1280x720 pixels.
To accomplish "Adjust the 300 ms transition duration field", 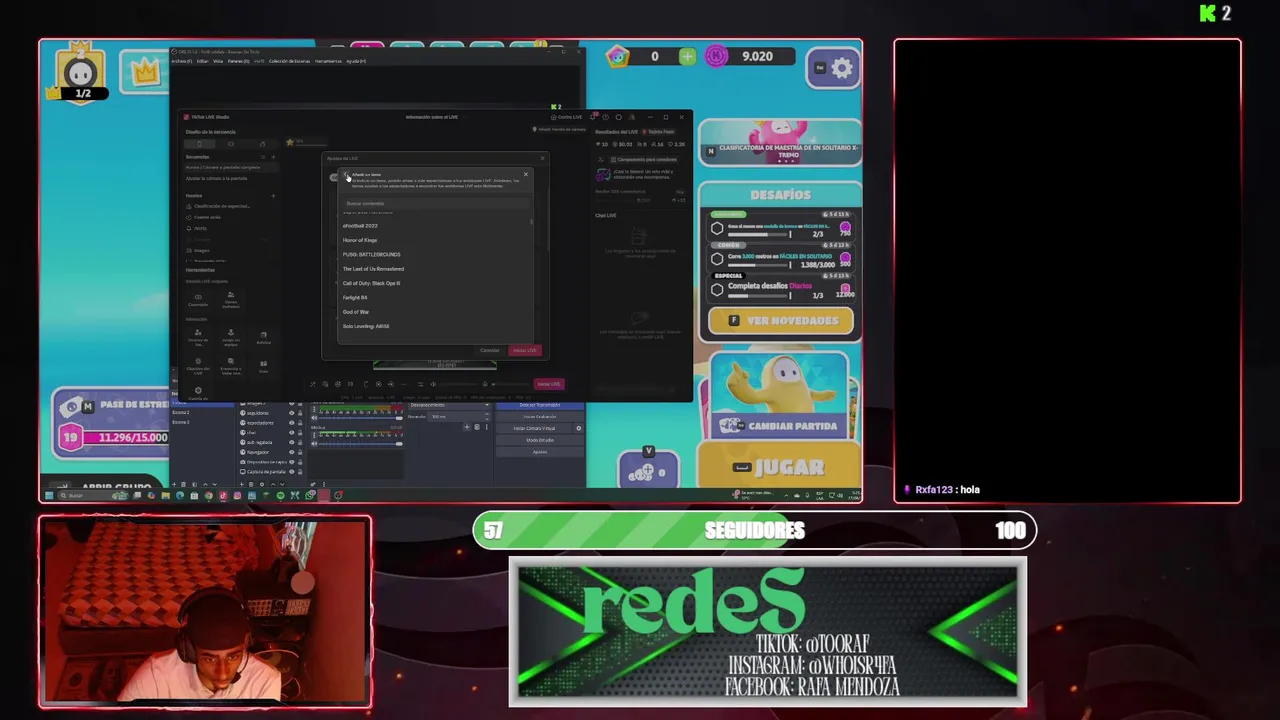I will [x=458, y=417].
